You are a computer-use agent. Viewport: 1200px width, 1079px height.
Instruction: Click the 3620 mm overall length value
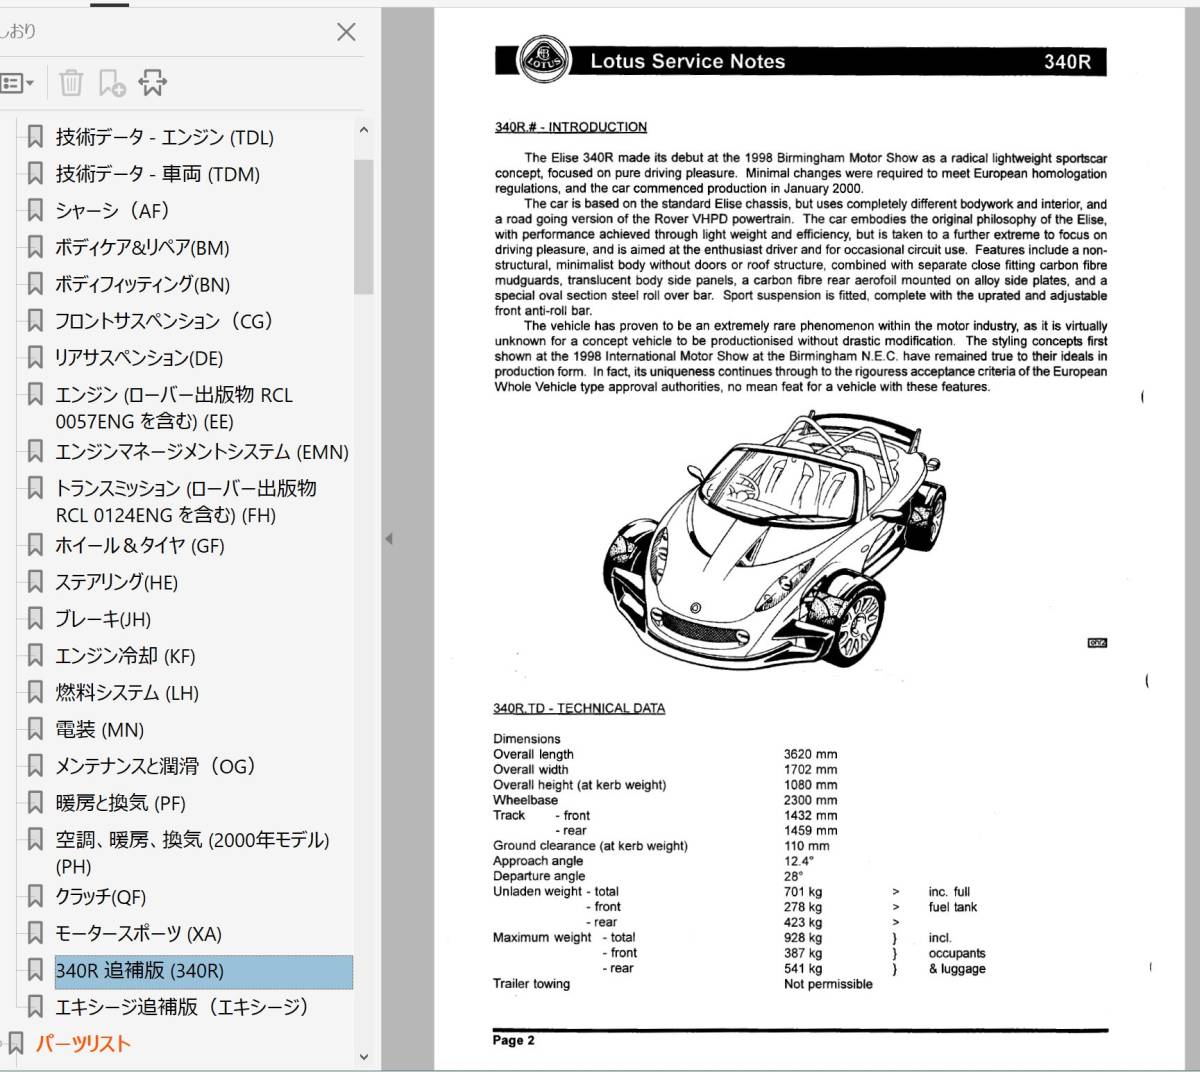point(811,755)
